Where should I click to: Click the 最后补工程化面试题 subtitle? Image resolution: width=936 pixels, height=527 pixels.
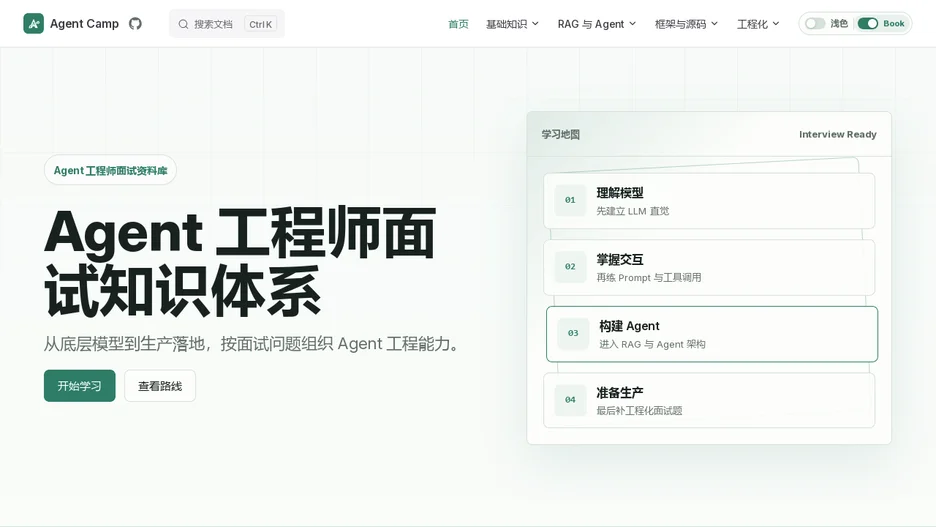(639, 411)
